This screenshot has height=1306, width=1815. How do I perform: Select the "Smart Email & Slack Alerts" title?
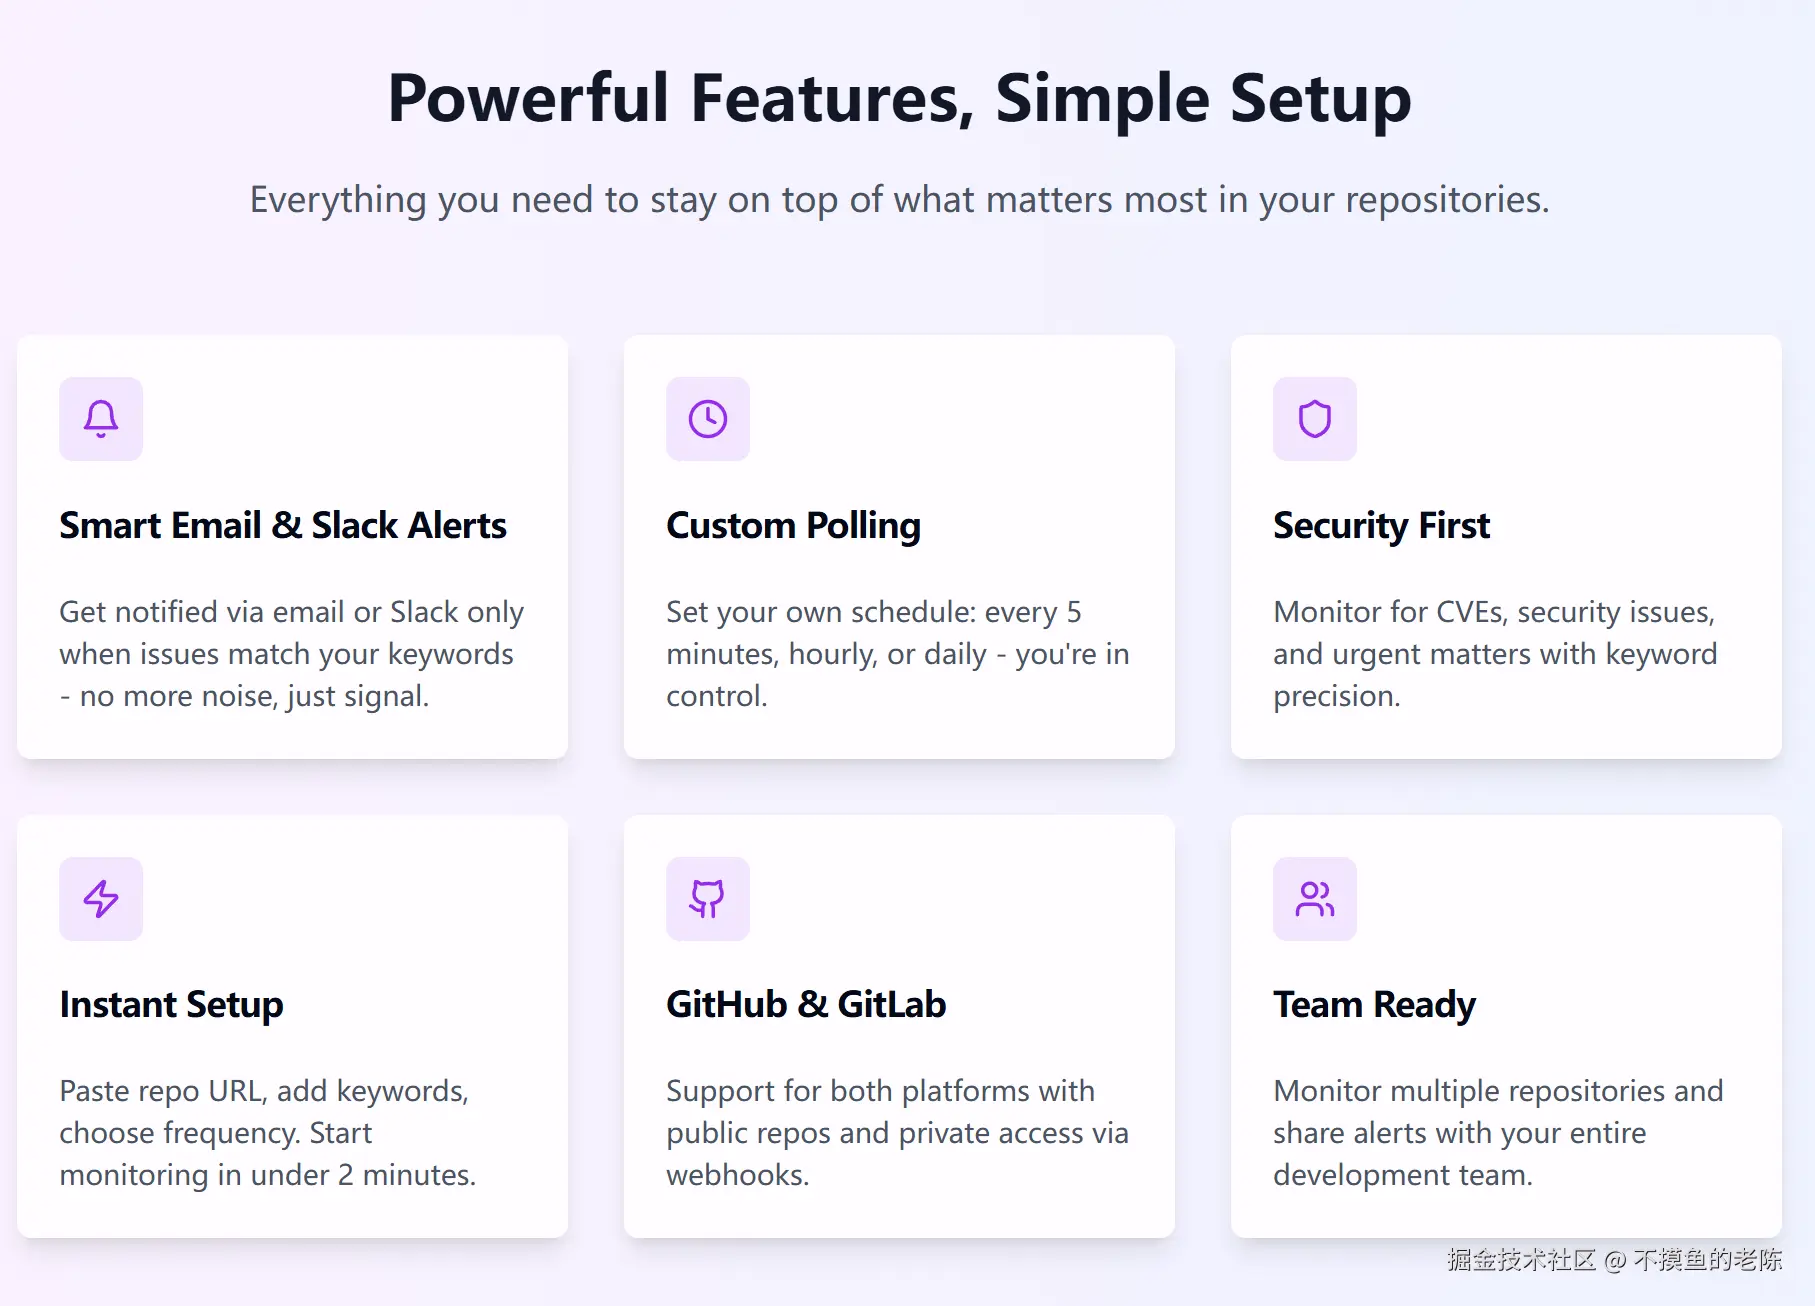(x=283, y=526)
